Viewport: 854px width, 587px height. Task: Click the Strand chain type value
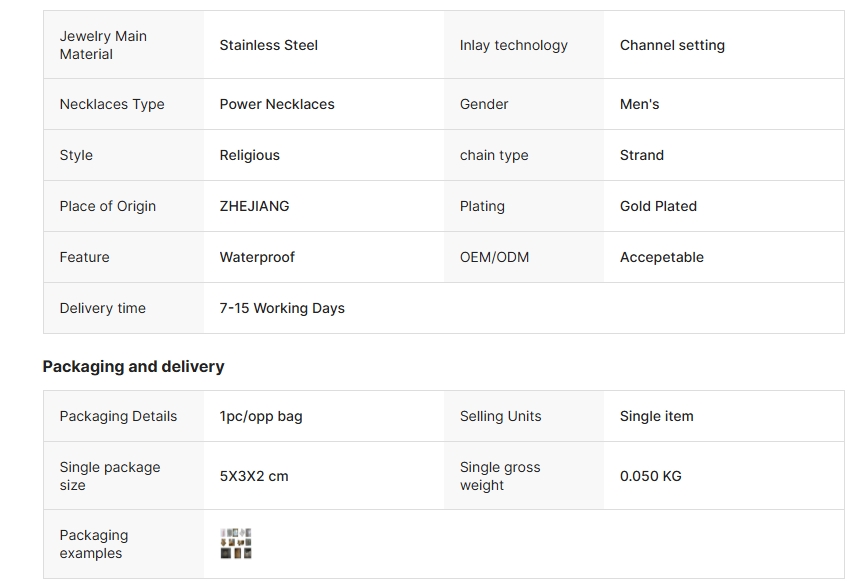(641, 155)
